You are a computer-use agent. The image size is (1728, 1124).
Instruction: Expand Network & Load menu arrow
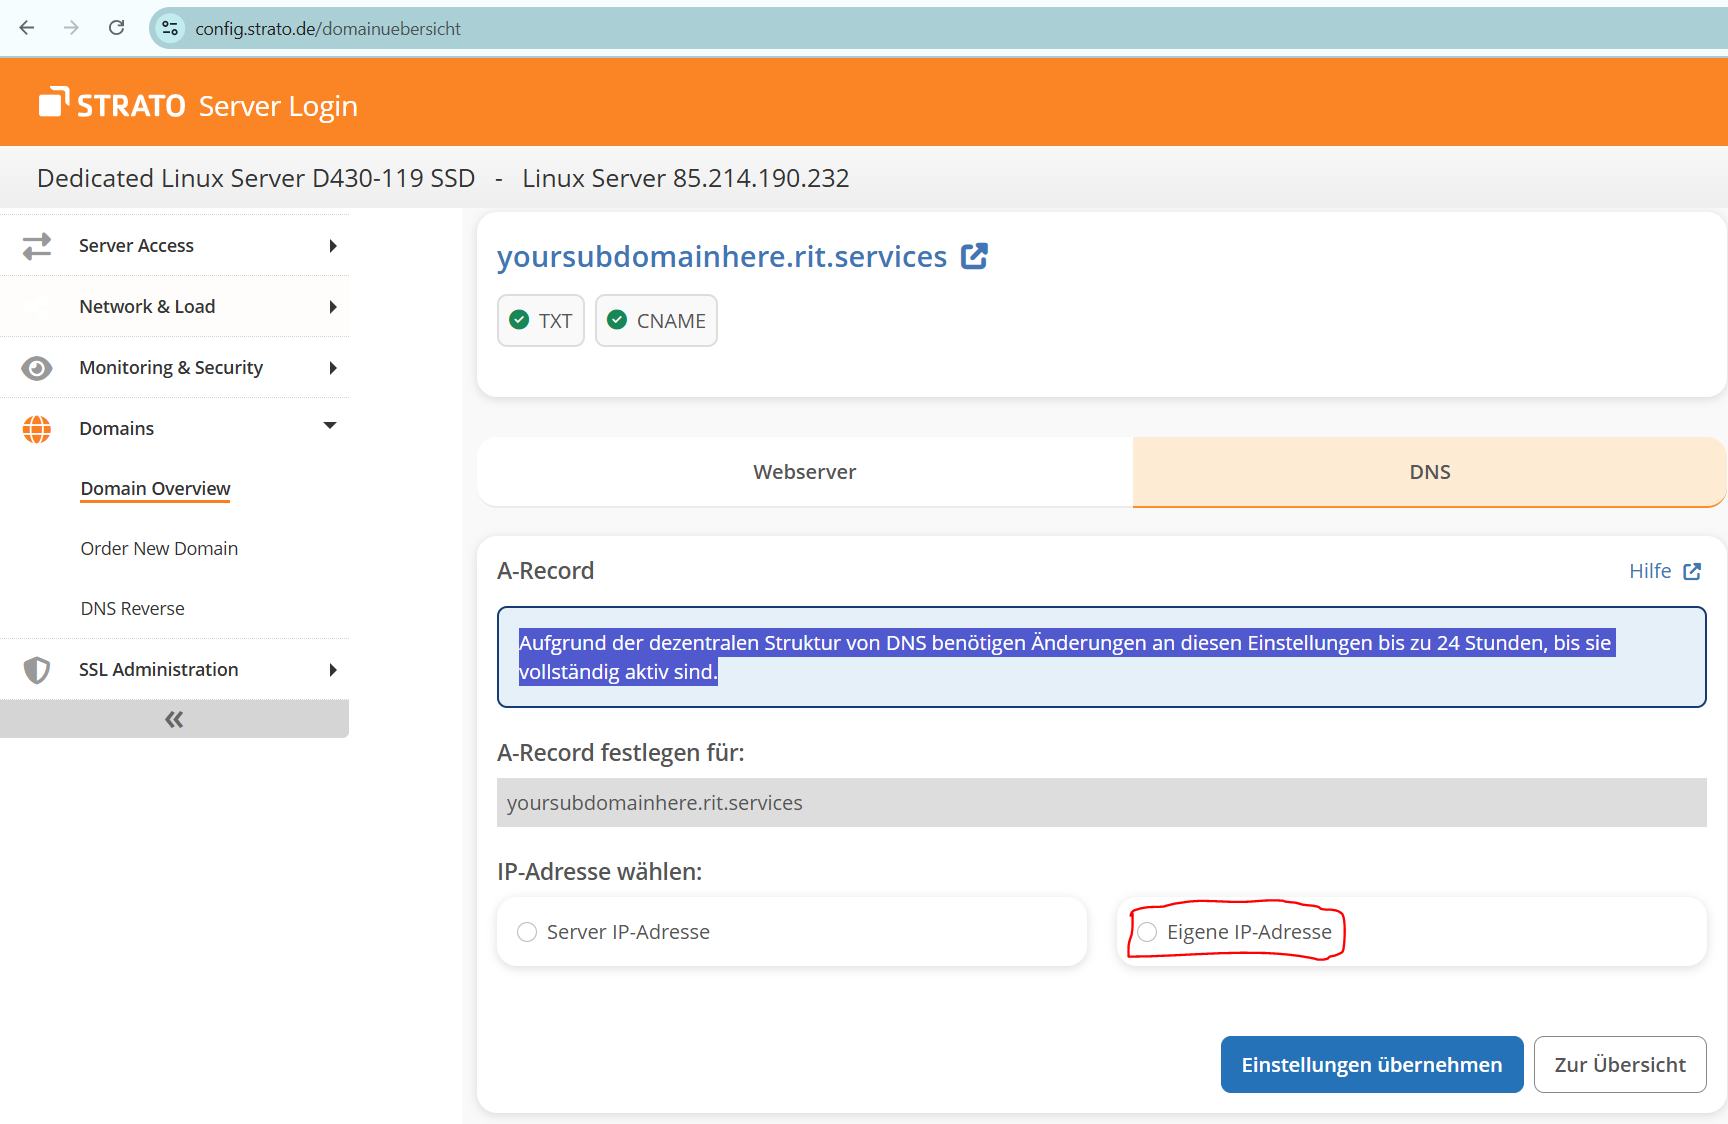tap(333, 307)
